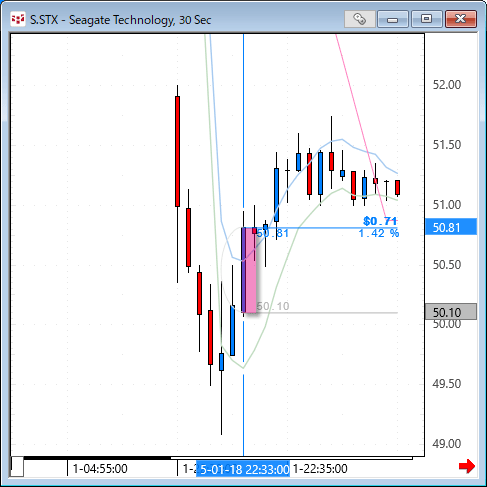Click the 51.50 price scale label
The width and height of the screenshot is (487, 487).
447,145
